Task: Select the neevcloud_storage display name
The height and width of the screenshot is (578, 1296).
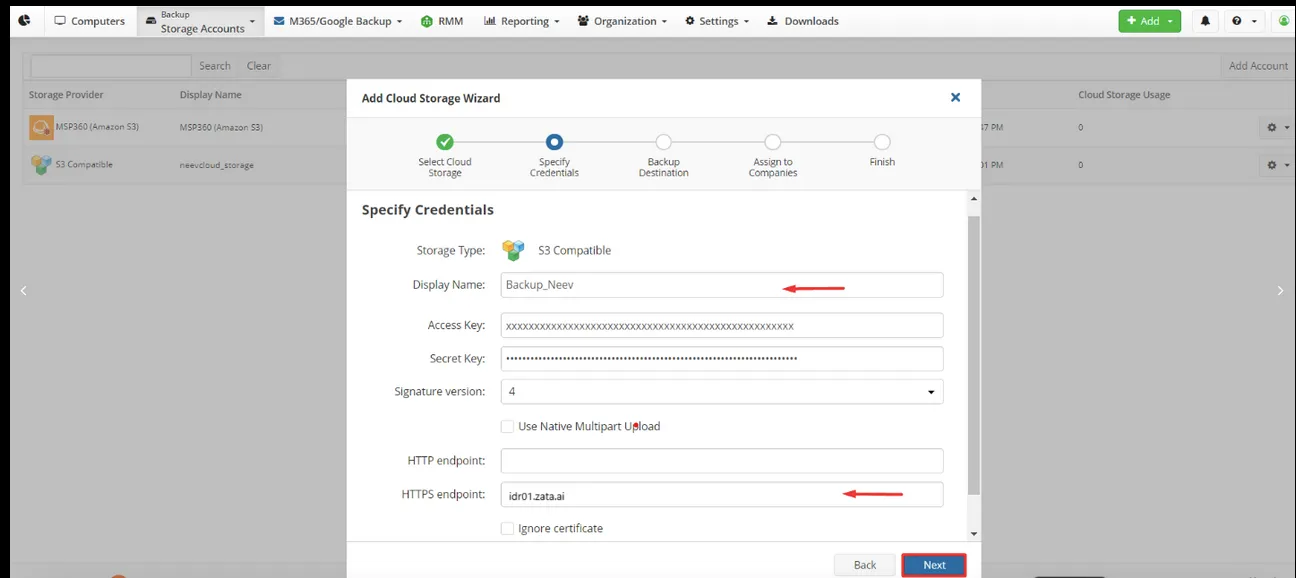Action: [216, 165]
